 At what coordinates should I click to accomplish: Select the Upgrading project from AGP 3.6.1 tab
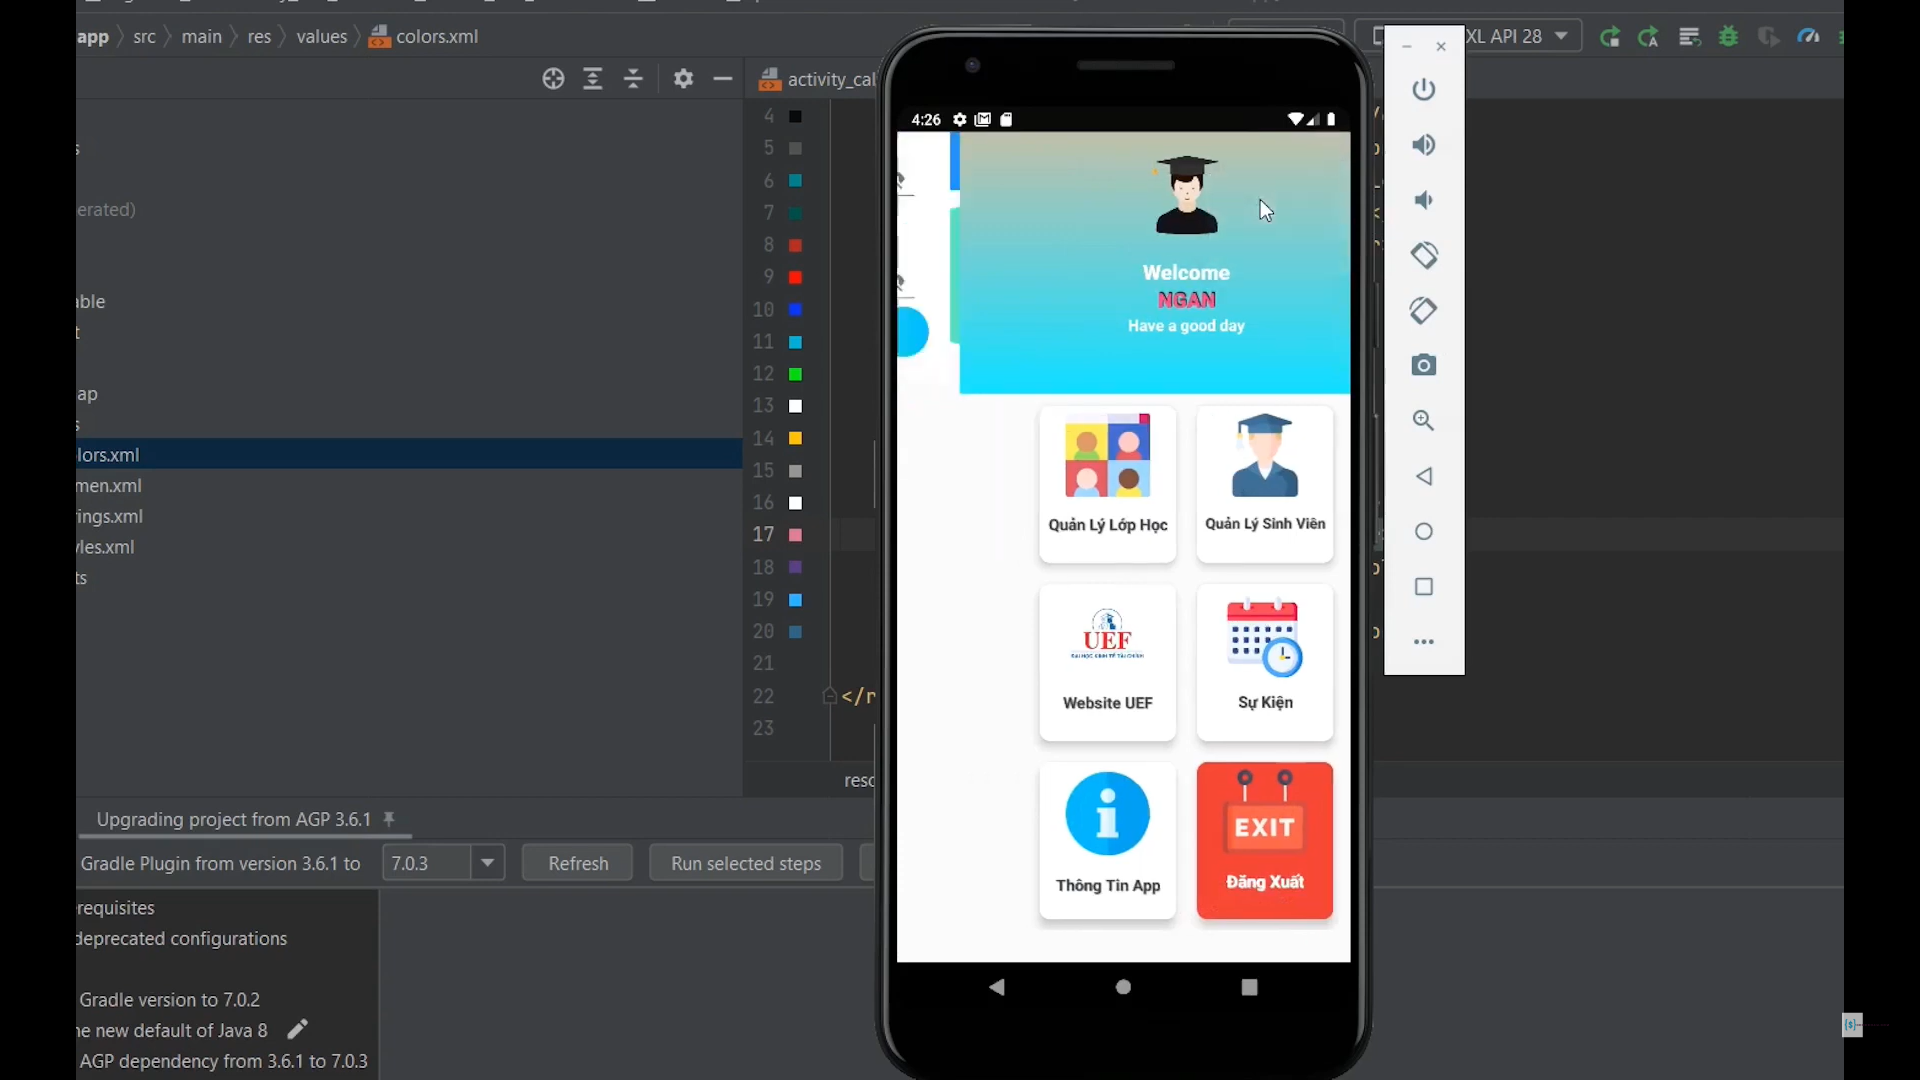[x=234, y=819]
